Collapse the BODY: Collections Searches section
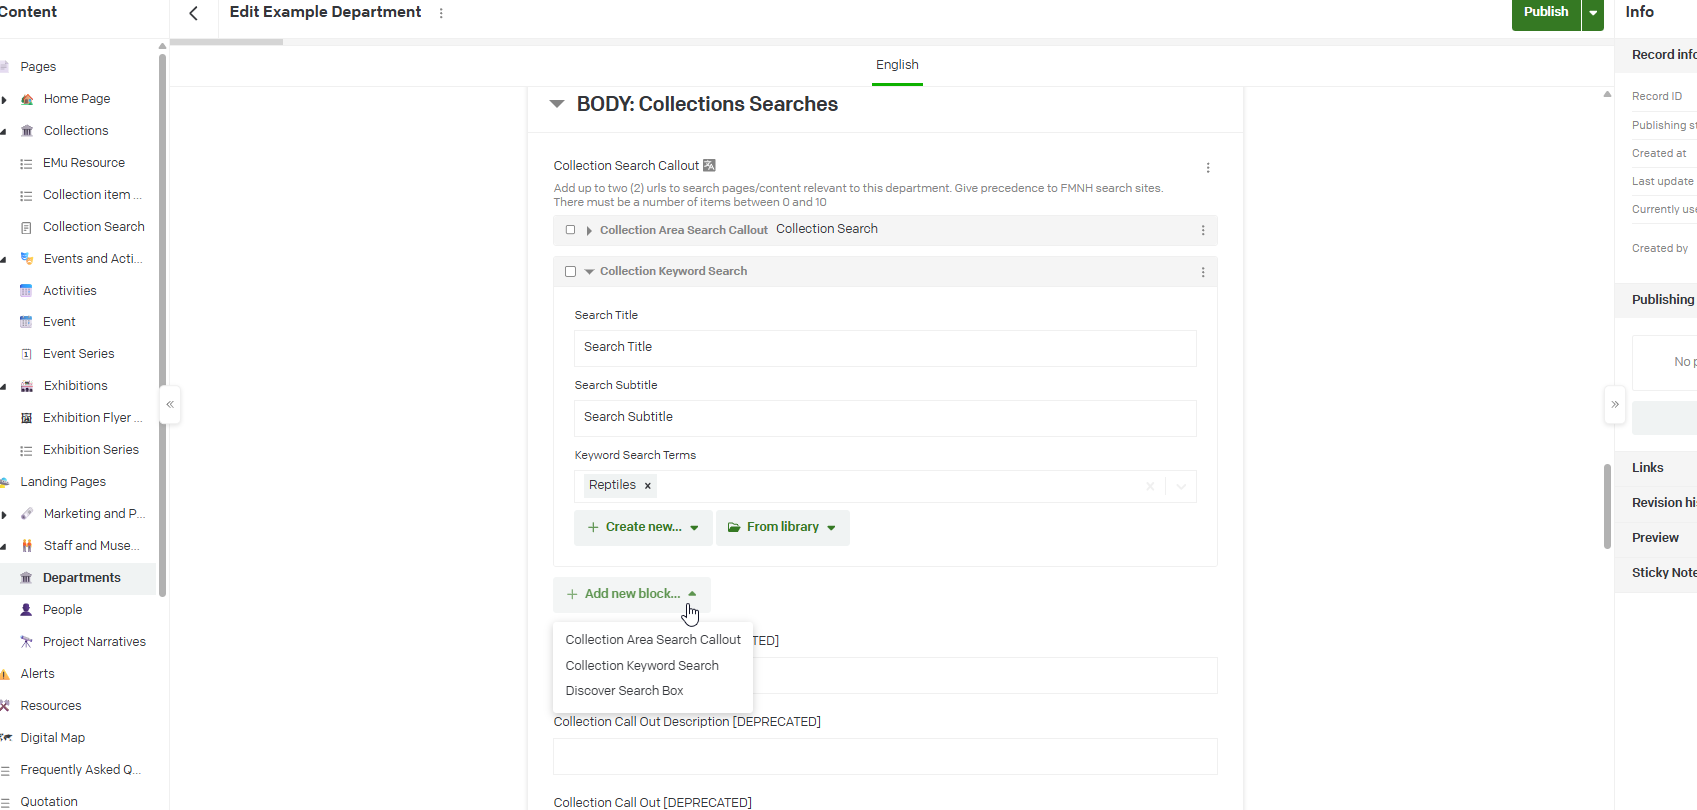1697x810 pixels. [x=557, y=104]
